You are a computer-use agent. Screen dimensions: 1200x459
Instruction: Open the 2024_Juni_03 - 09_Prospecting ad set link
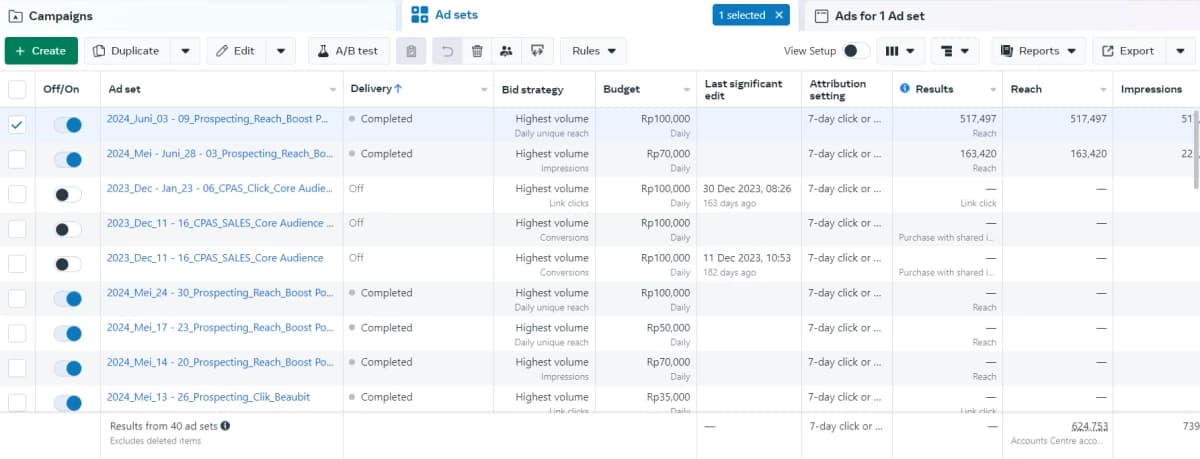218,118
